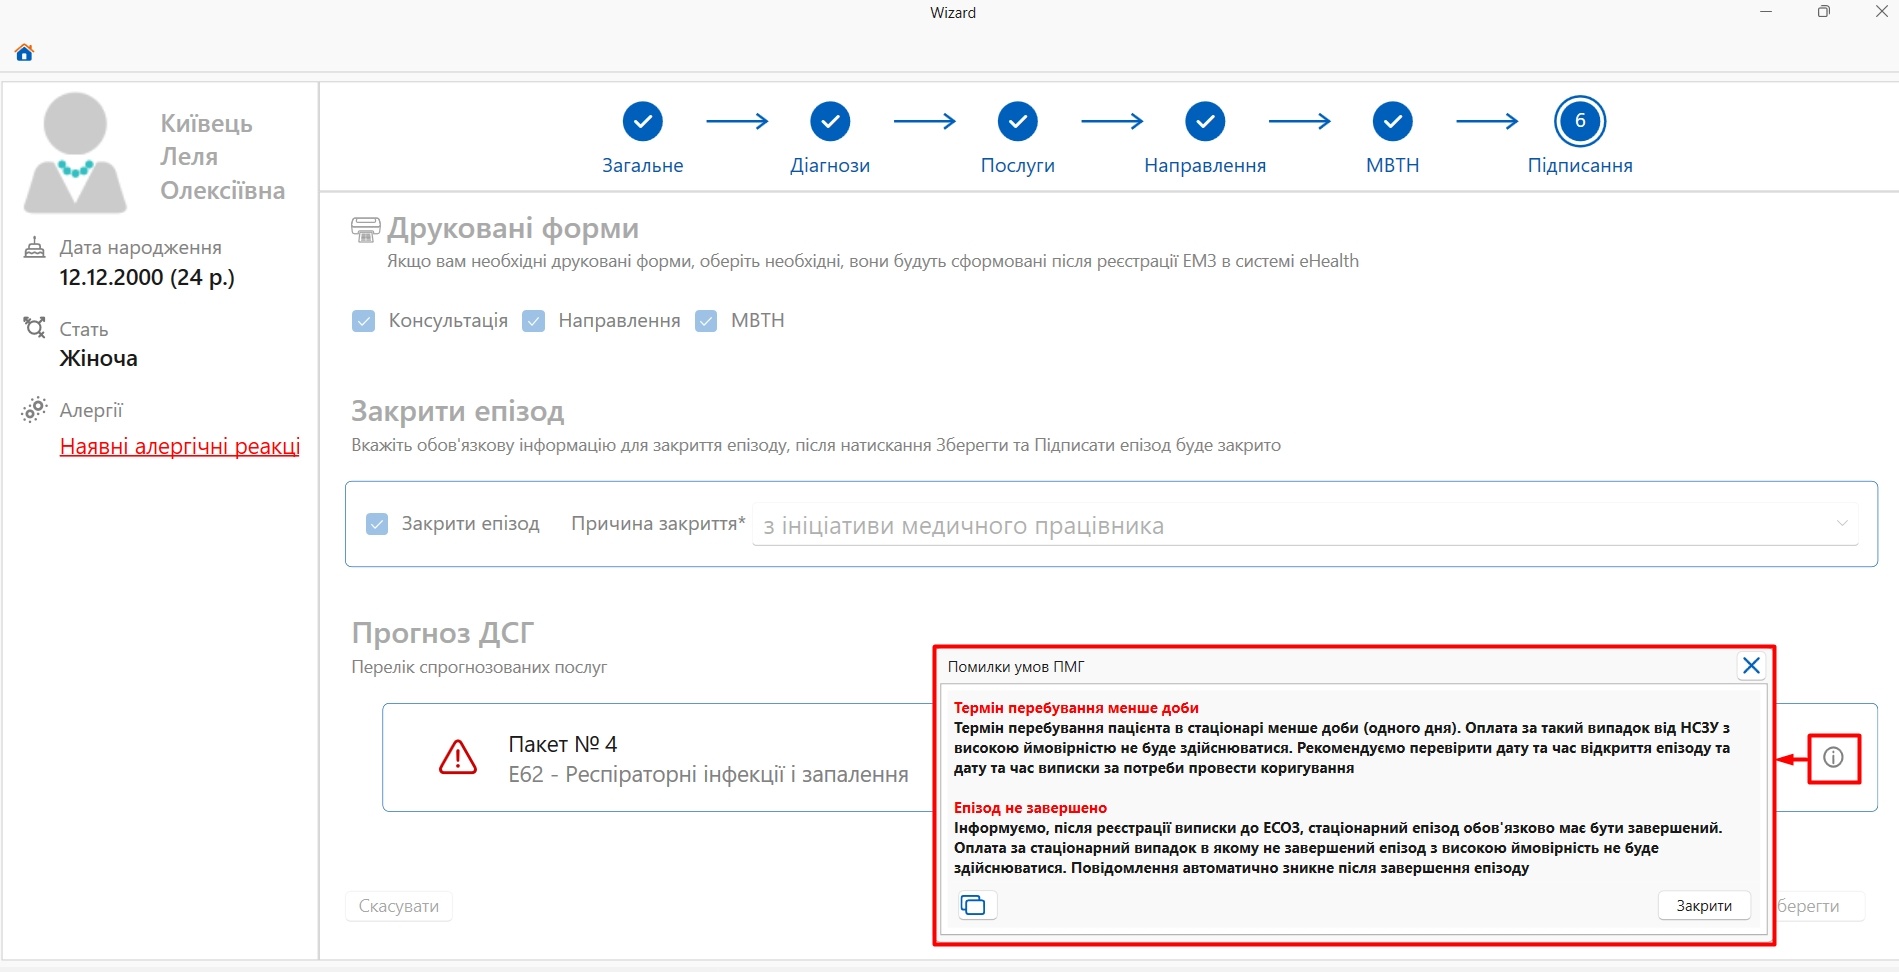The image size is (1899, 972).
Task: Click the copy windows icon in the popup
Action: pyautogui.click(x=973, y=905)
